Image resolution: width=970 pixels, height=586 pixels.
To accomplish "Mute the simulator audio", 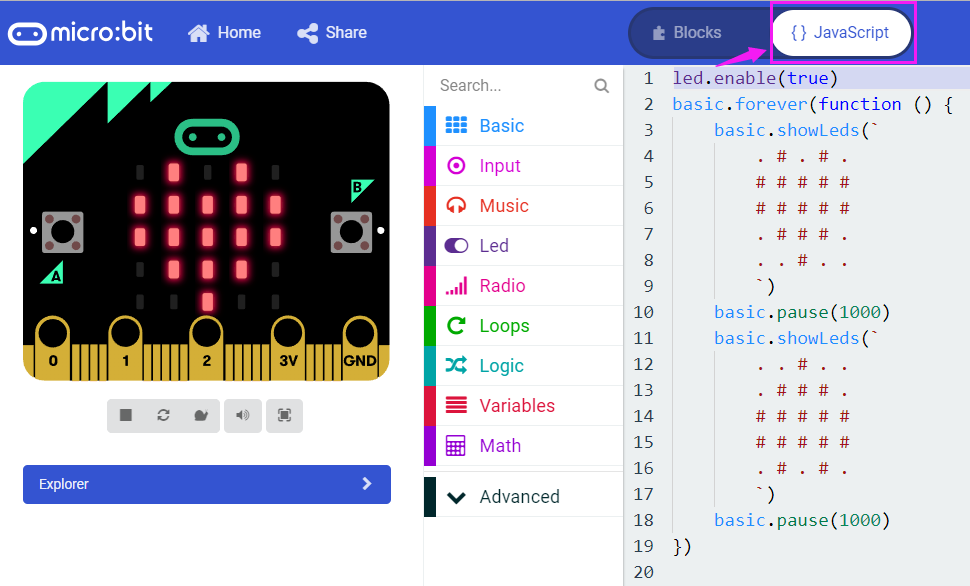I will point(242,415).
